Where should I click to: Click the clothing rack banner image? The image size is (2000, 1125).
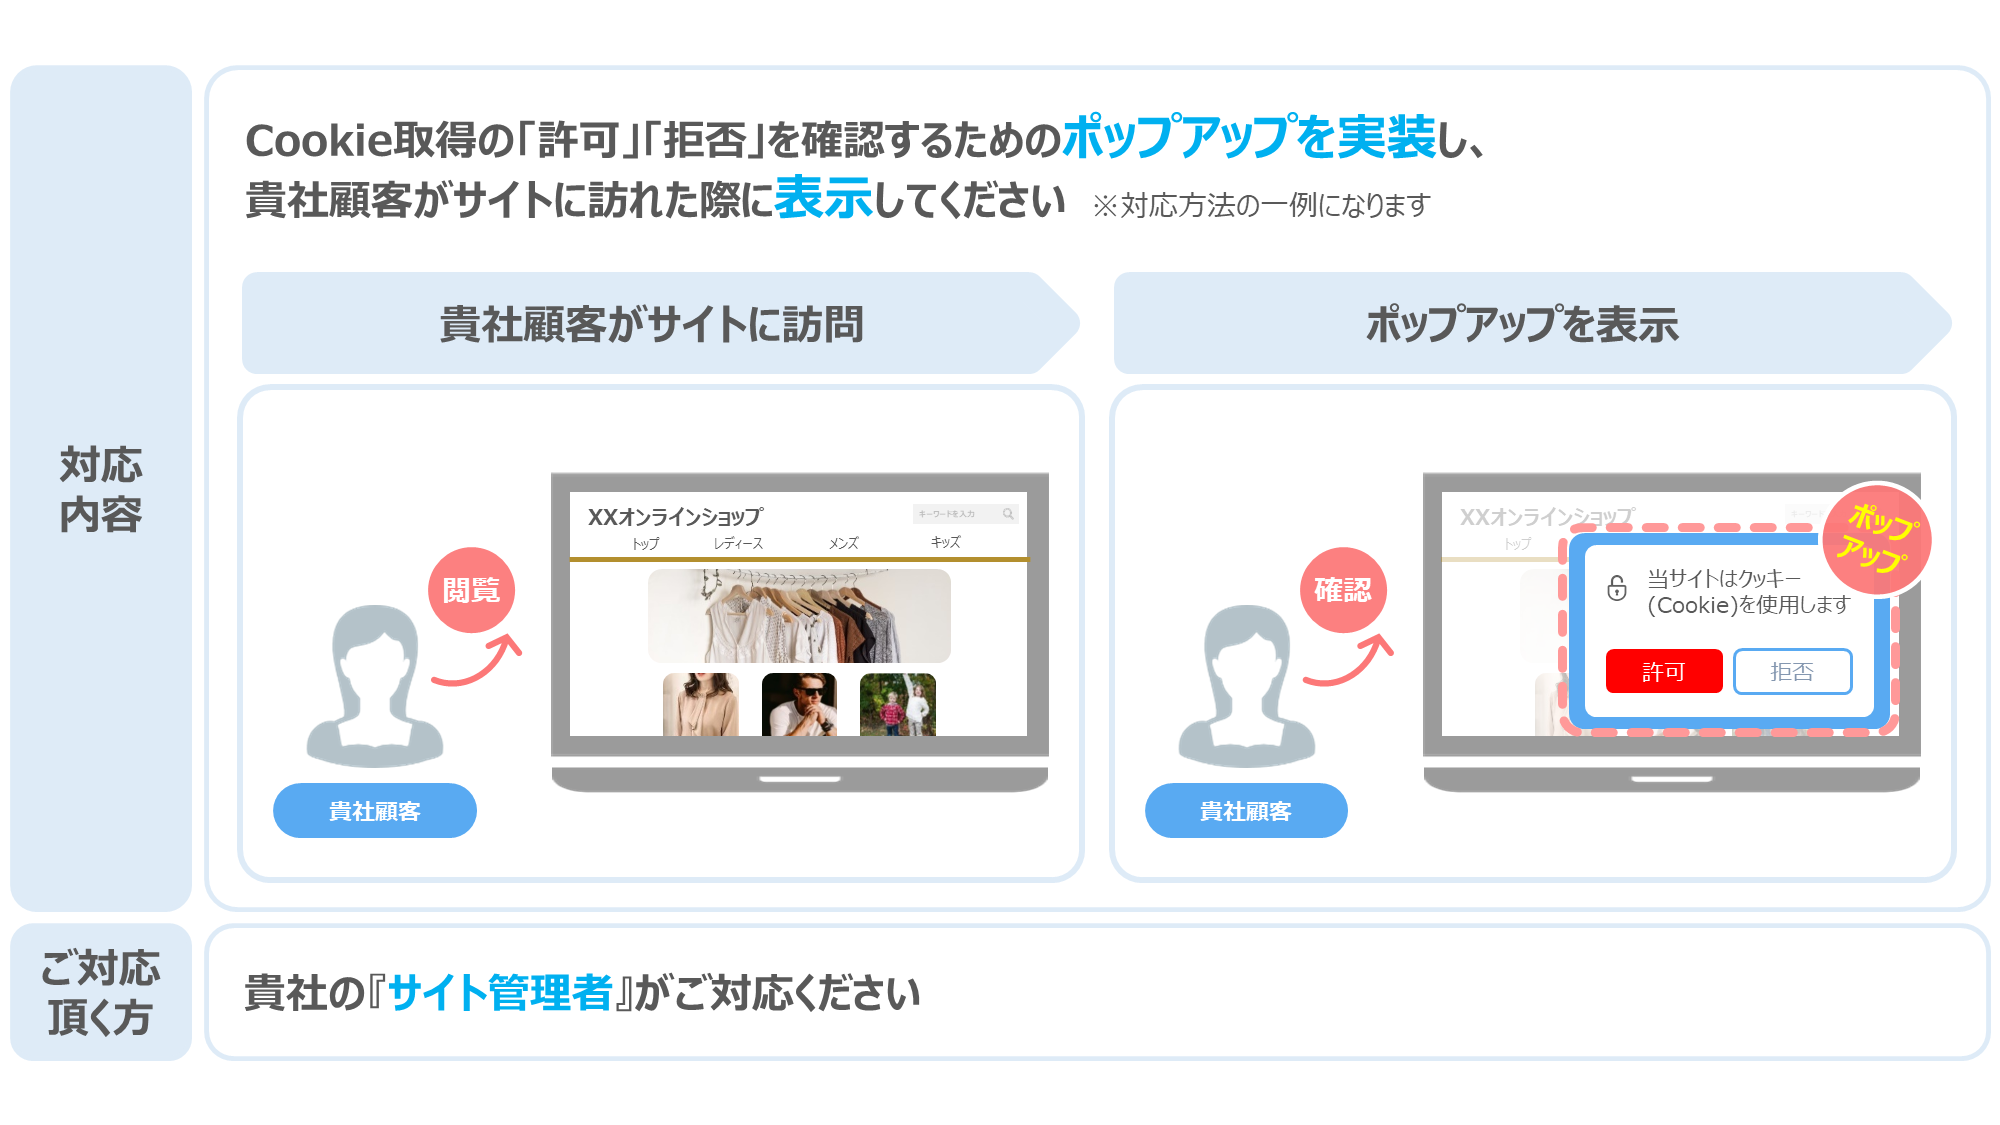coord(799,616)
